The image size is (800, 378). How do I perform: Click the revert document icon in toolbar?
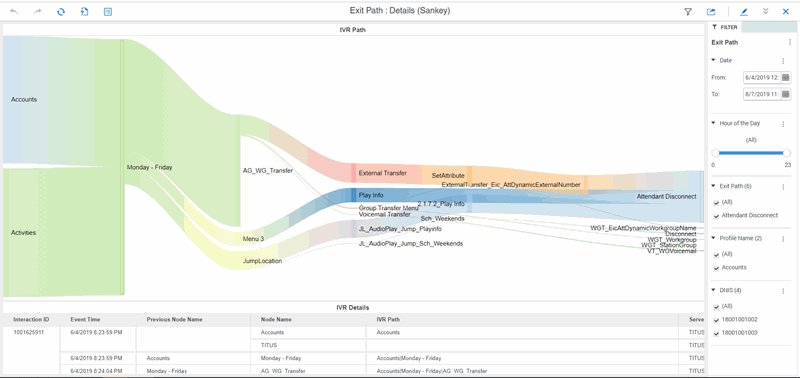coord(85,11)
